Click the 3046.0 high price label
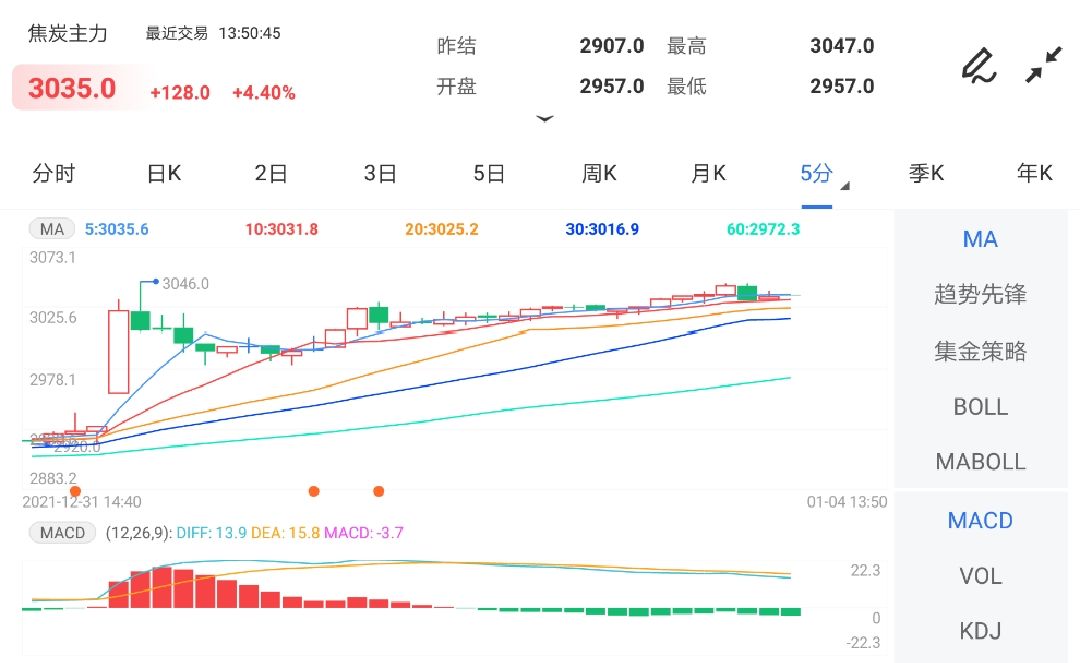 185,284
